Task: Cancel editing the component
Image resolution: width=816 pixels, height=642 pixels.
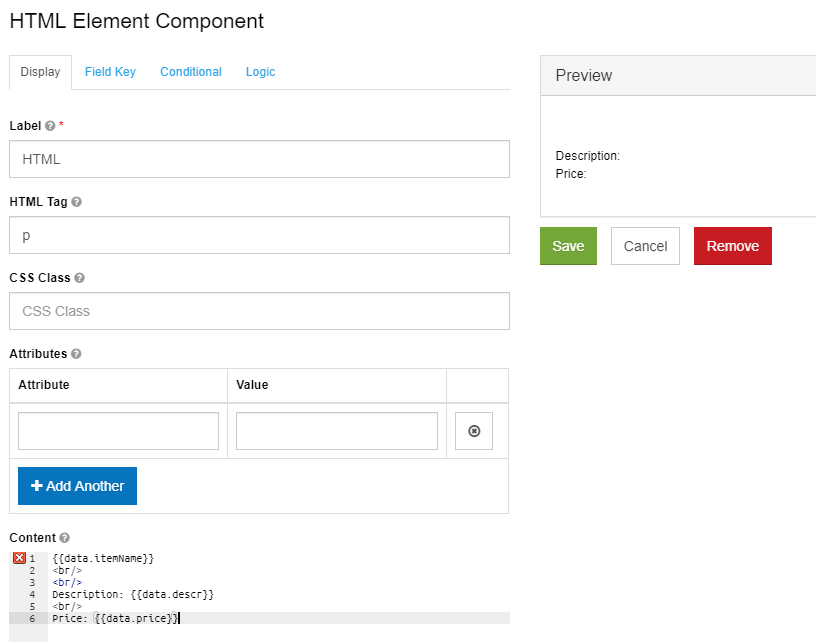Action: (645, 245)
